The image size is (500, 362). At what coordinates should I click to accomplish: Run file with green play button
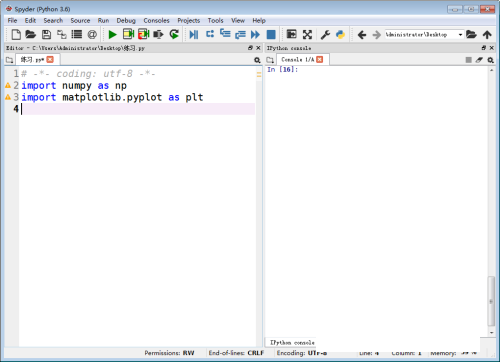tap(113, 34)
